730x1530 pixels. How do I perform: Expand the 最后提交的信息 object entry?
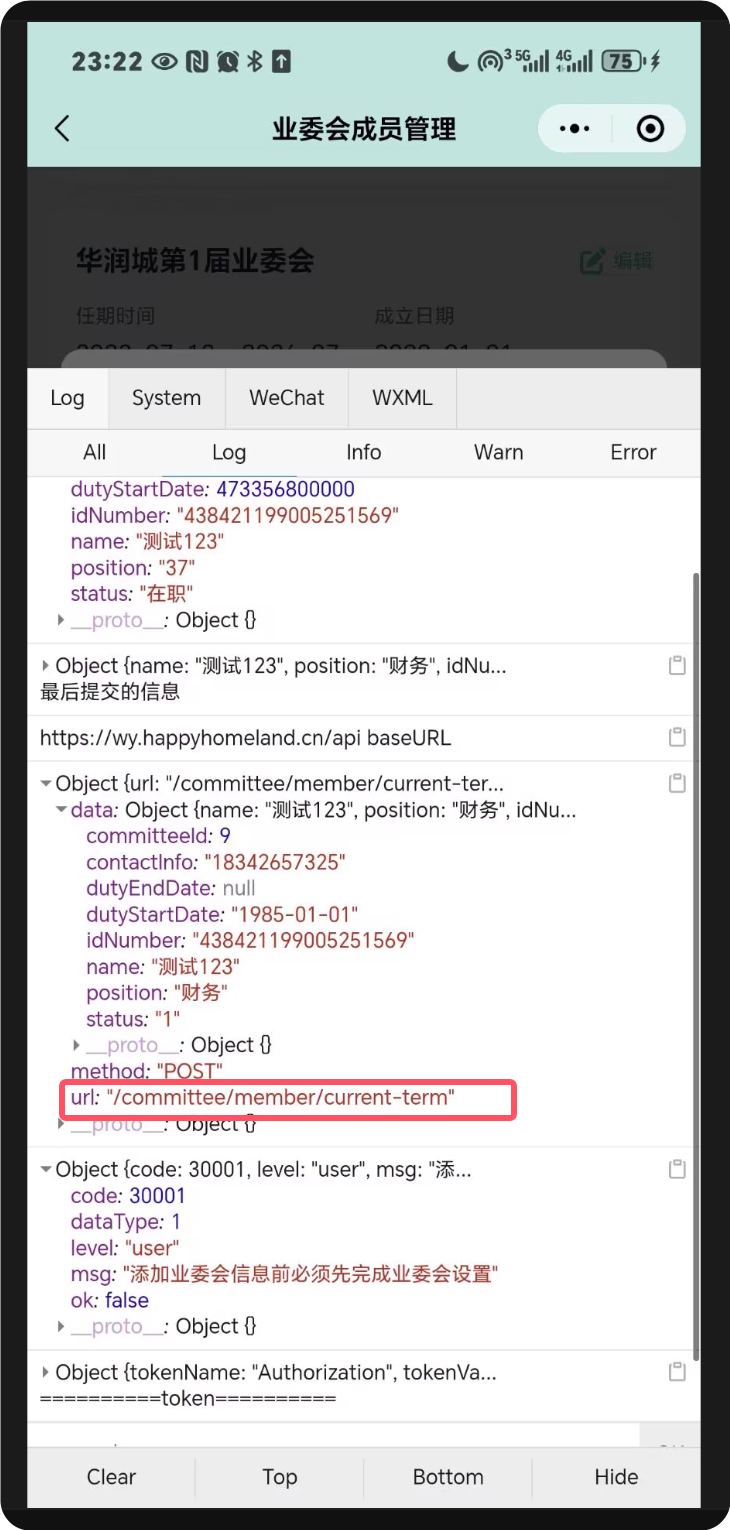46,666
